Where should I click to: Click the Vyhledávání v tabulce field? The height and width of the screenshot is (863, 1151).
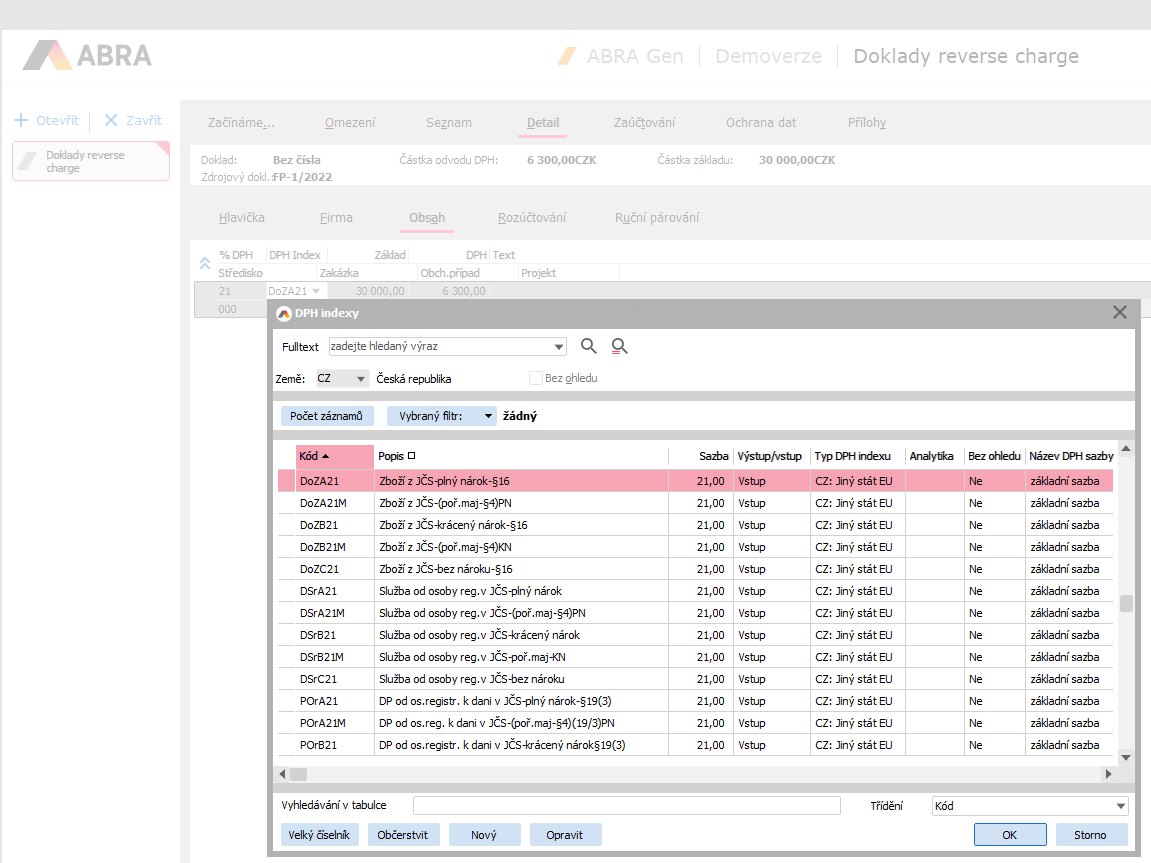[x=626, y=806]
